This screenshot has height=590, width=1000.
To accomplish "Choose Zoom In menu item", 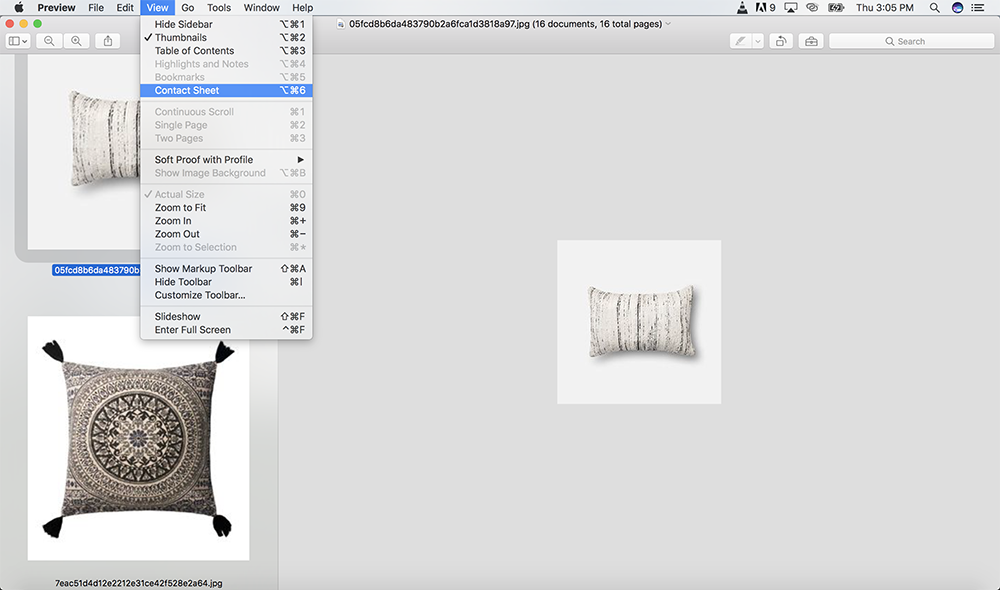I will point(226,221).
